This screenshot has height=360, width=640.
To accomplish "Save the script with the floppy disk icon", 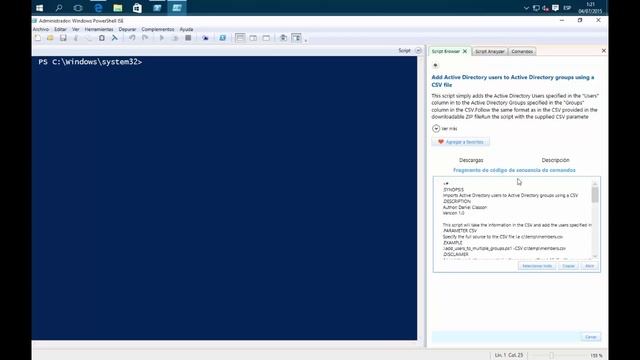I will pyautogui.click(x=63, y=38).
